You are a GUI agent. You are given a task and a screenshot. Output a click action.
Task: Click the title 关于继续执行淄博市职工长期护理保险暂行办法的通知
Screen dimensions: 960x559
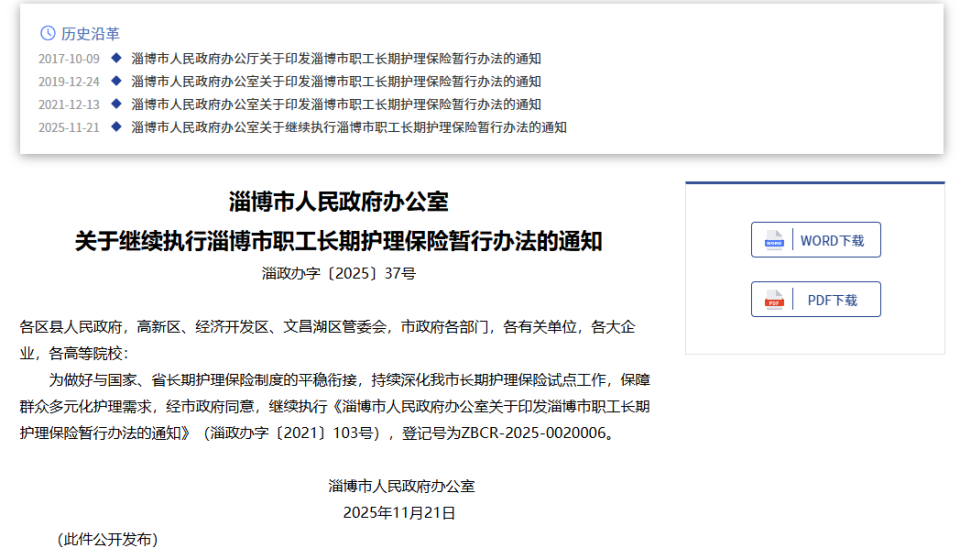pos(339,241)
